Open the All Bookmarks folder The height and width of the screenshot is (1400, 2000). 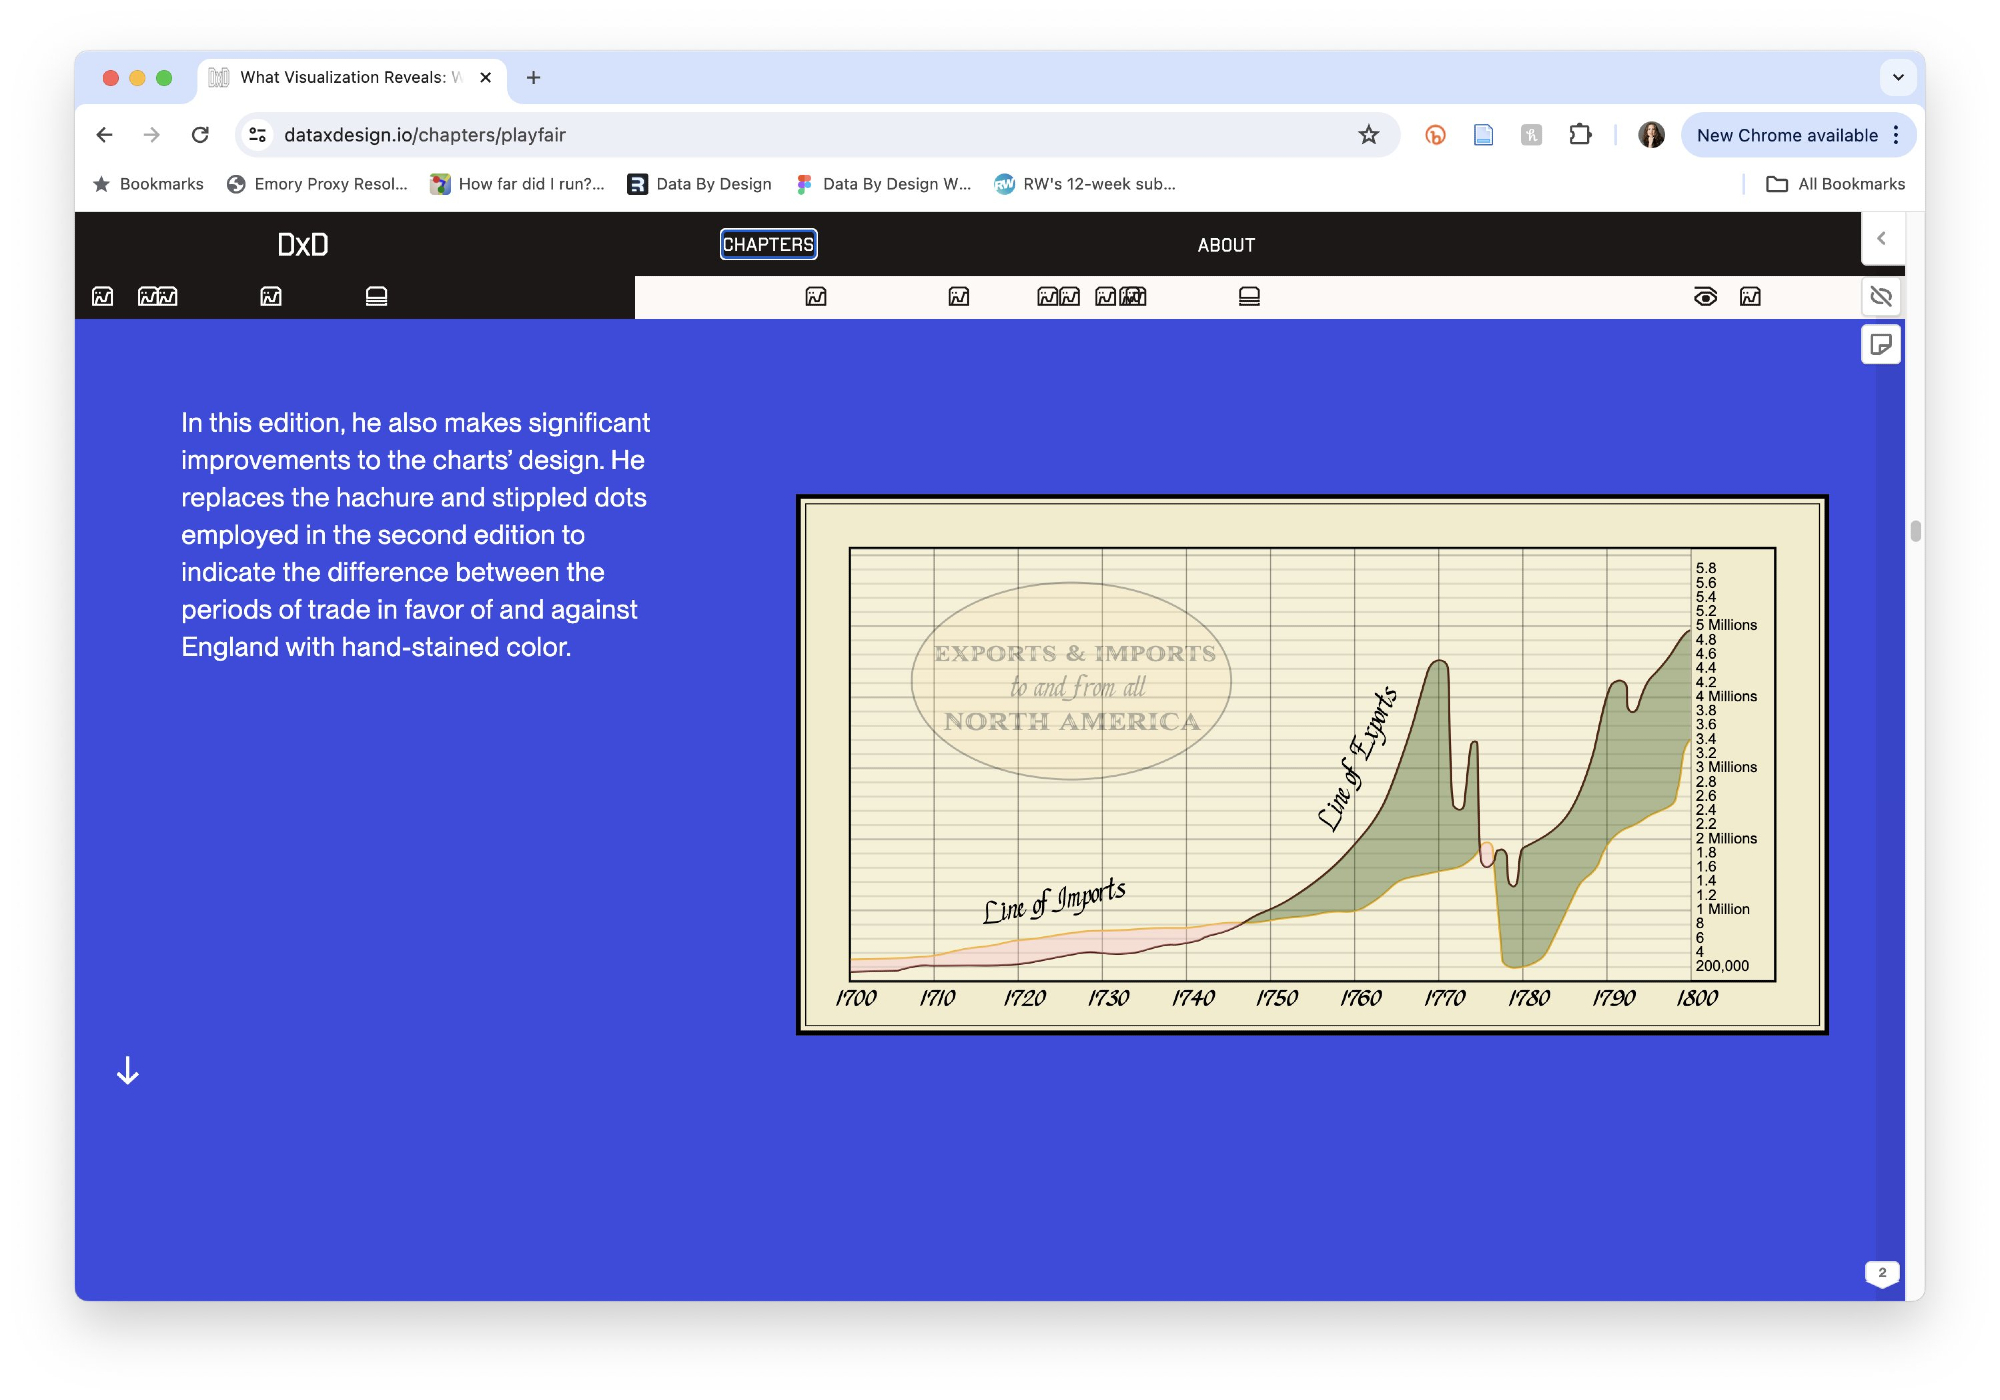(1836, 184)
